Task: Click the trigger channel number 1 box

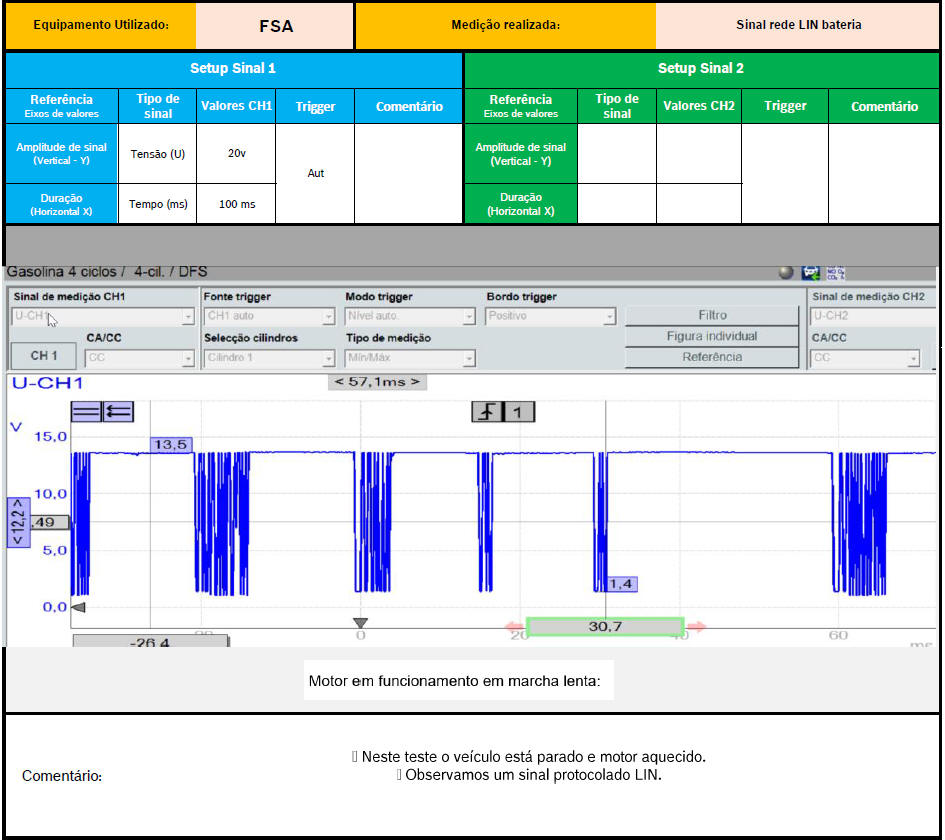Action: coord(518,411)
